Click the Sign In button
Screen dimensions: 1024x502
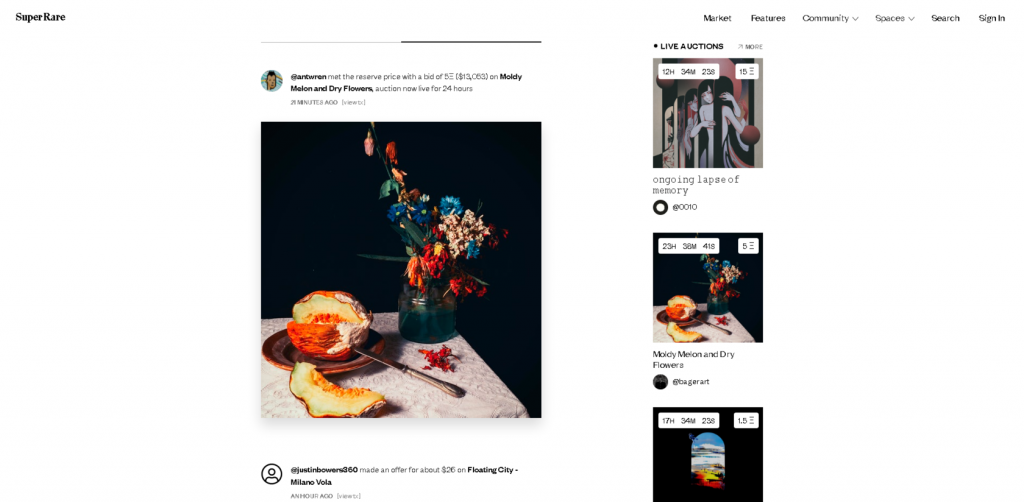(x=991, y=18)
